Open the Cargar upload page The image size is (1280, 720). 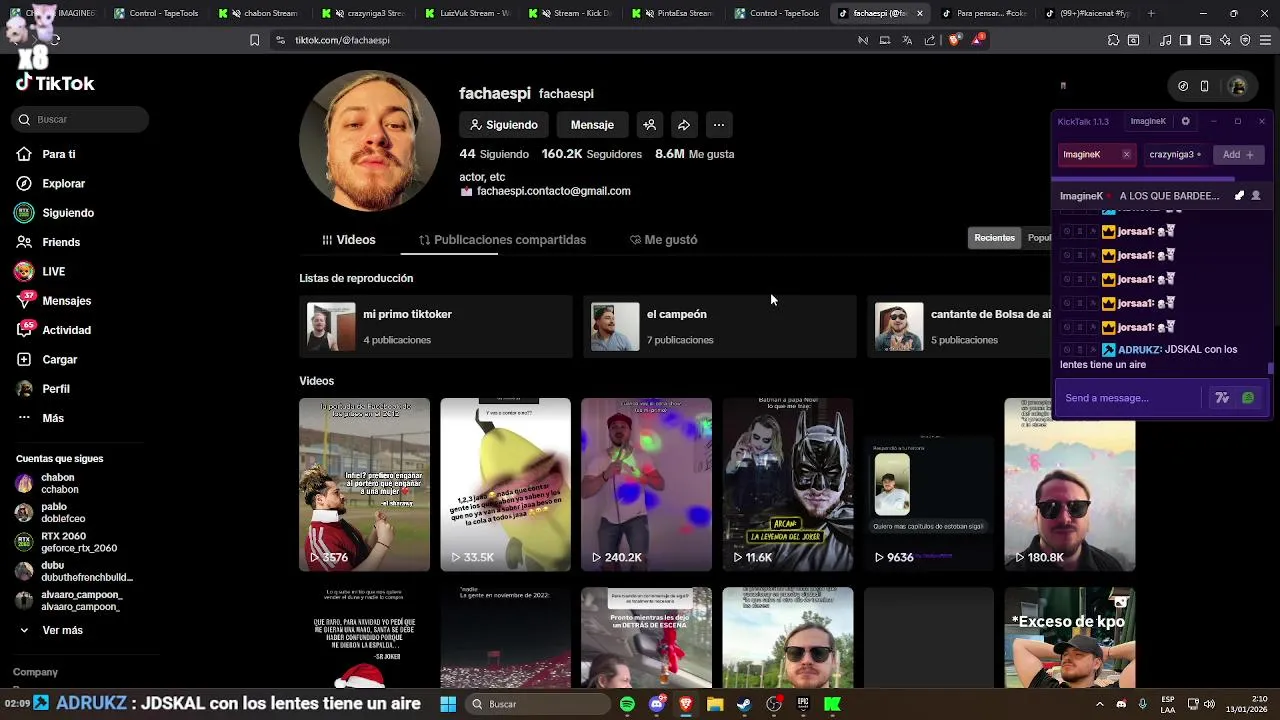point(59,359)
